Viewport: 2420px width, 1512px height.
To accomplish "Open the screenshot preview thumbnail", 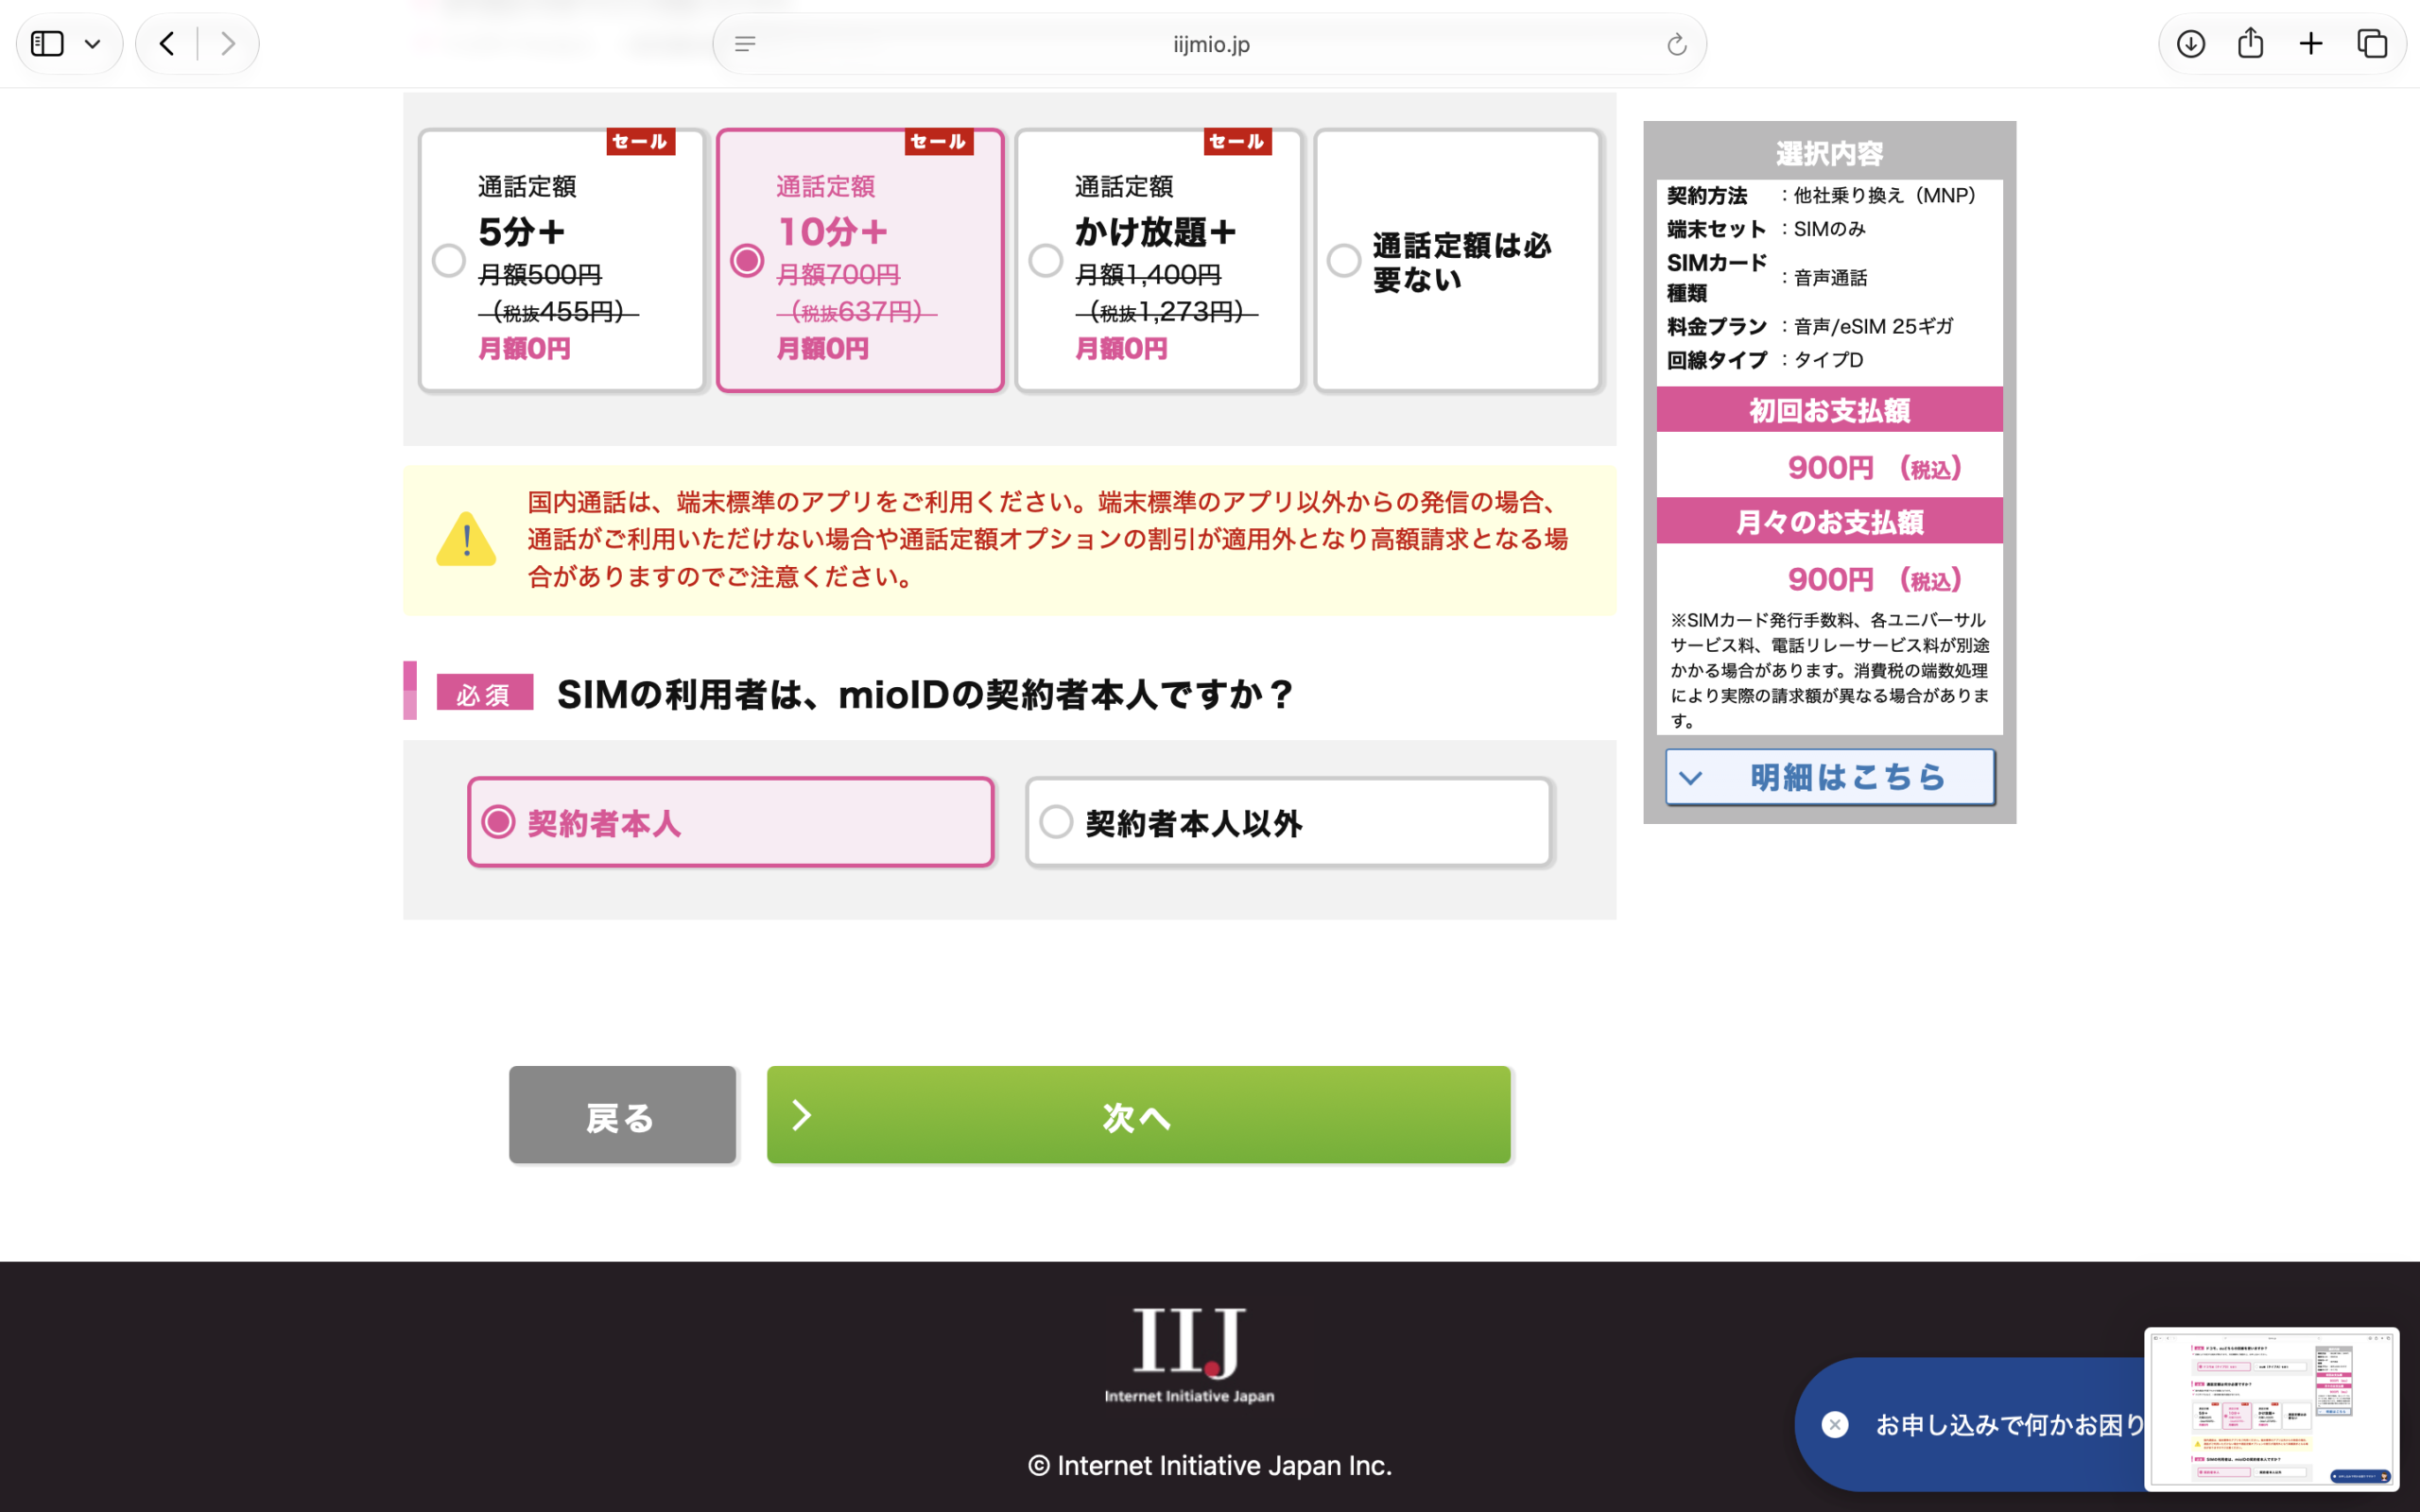I will (x=2271, y=1409).
